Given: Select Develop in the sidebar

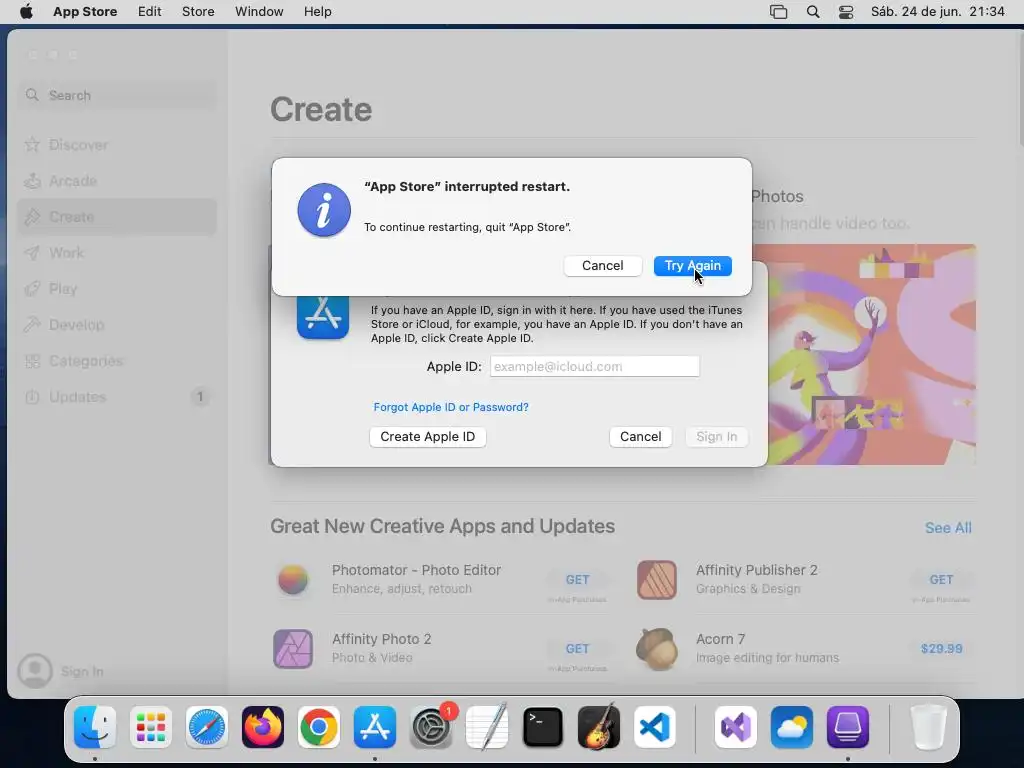Looking at the screenshot, I should click(x=117, y=325).
